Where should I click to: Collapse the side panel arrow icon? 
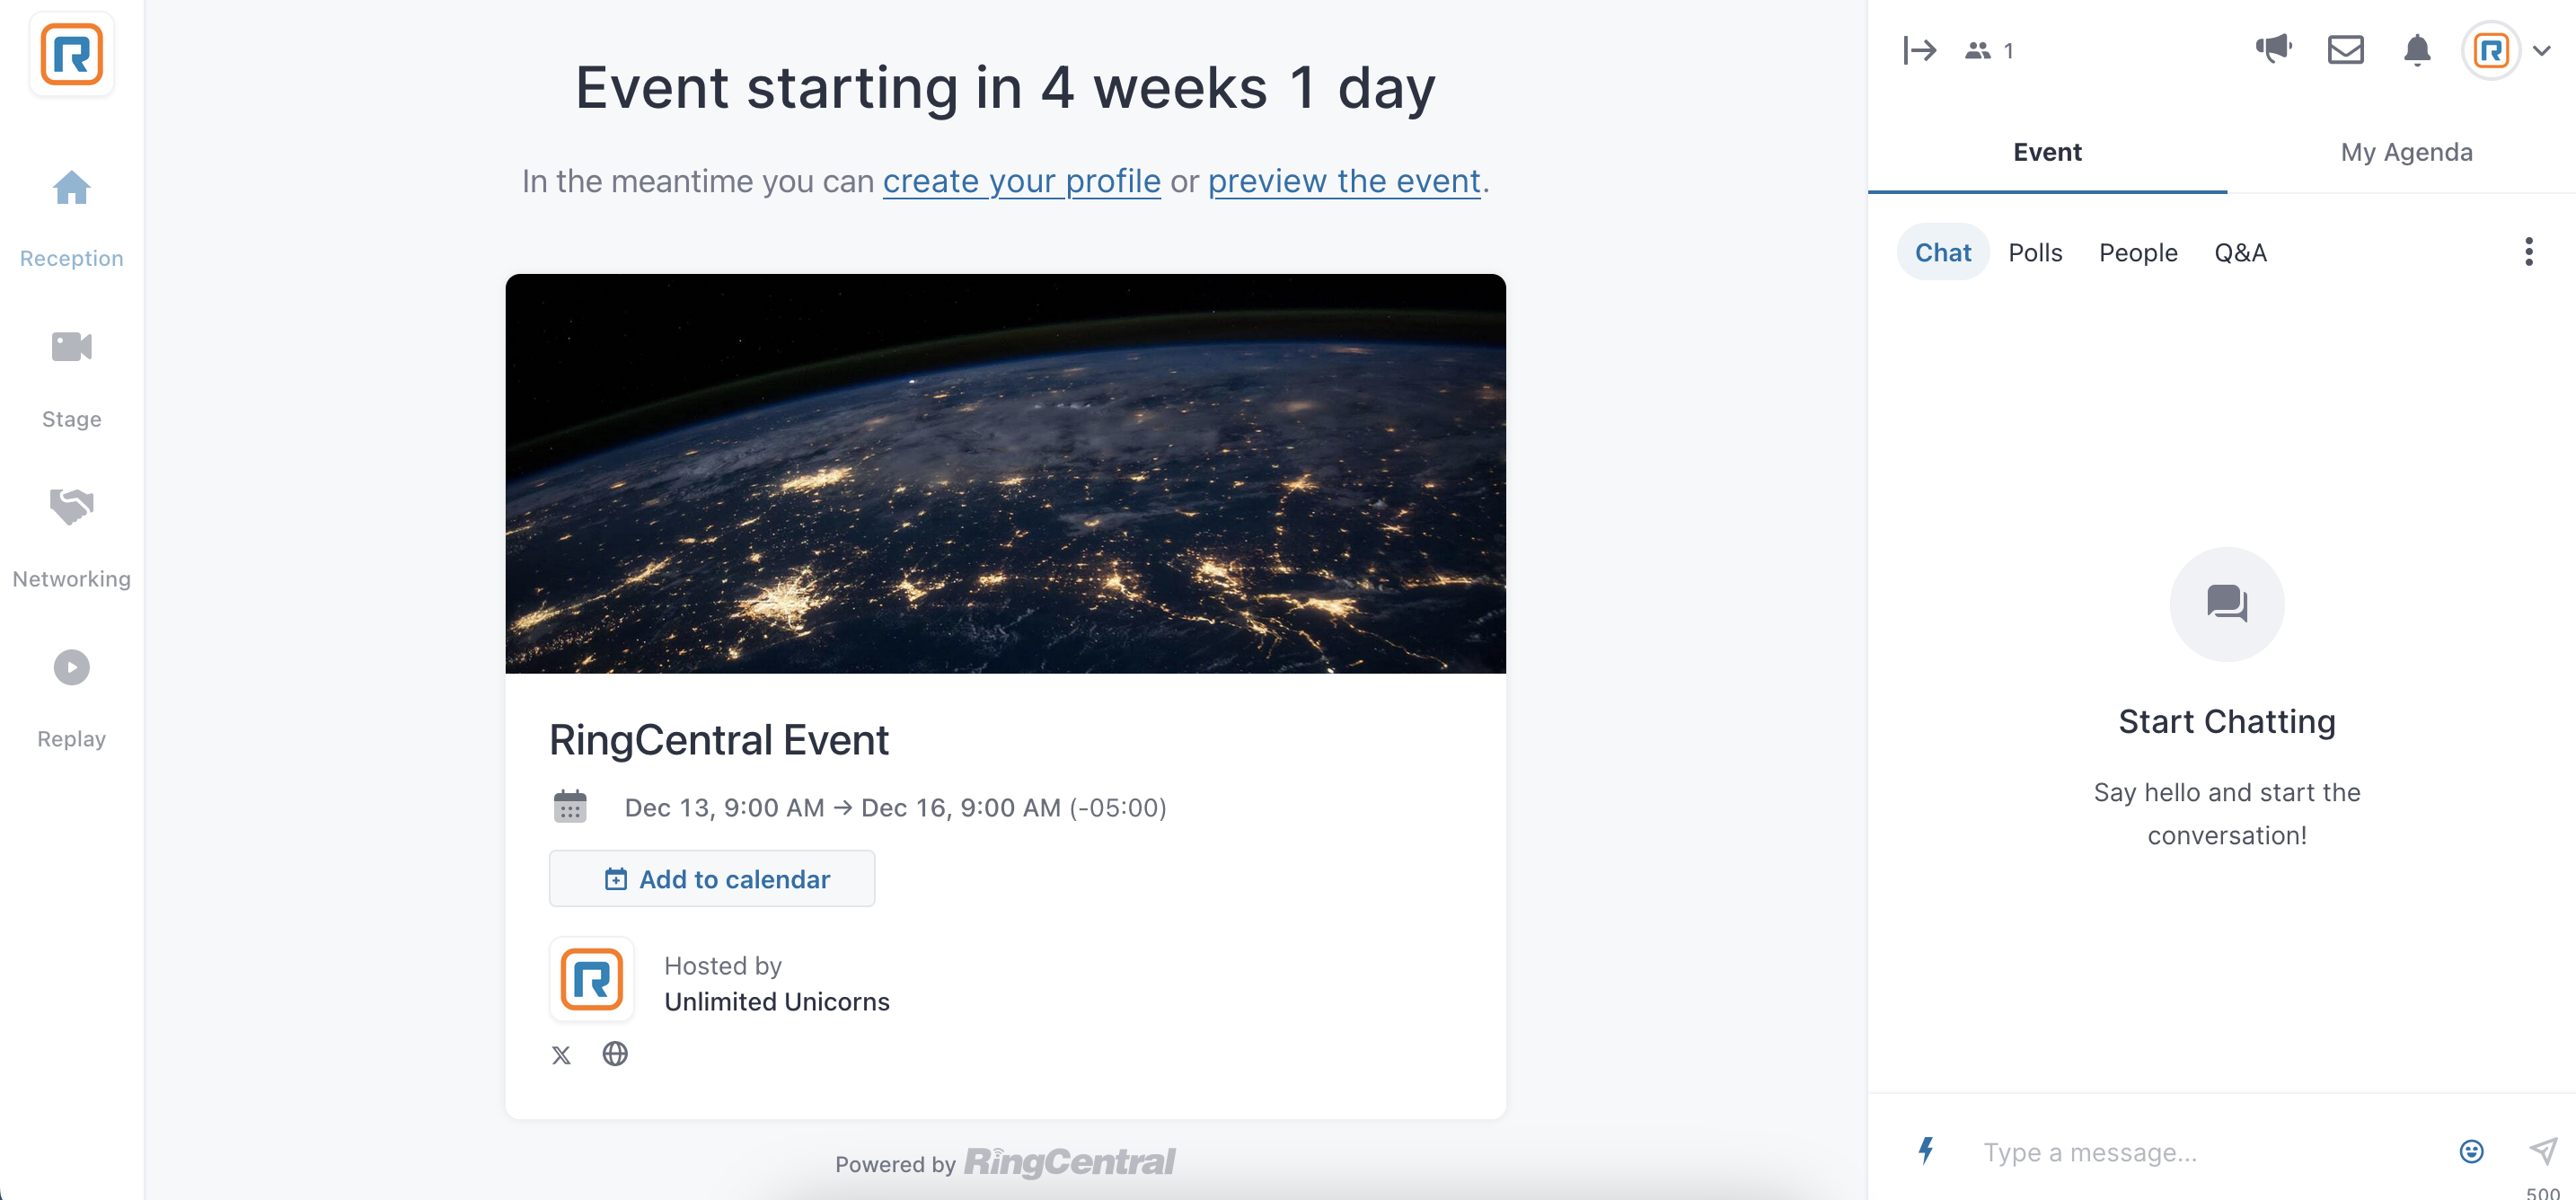(x=1919, y=50)
